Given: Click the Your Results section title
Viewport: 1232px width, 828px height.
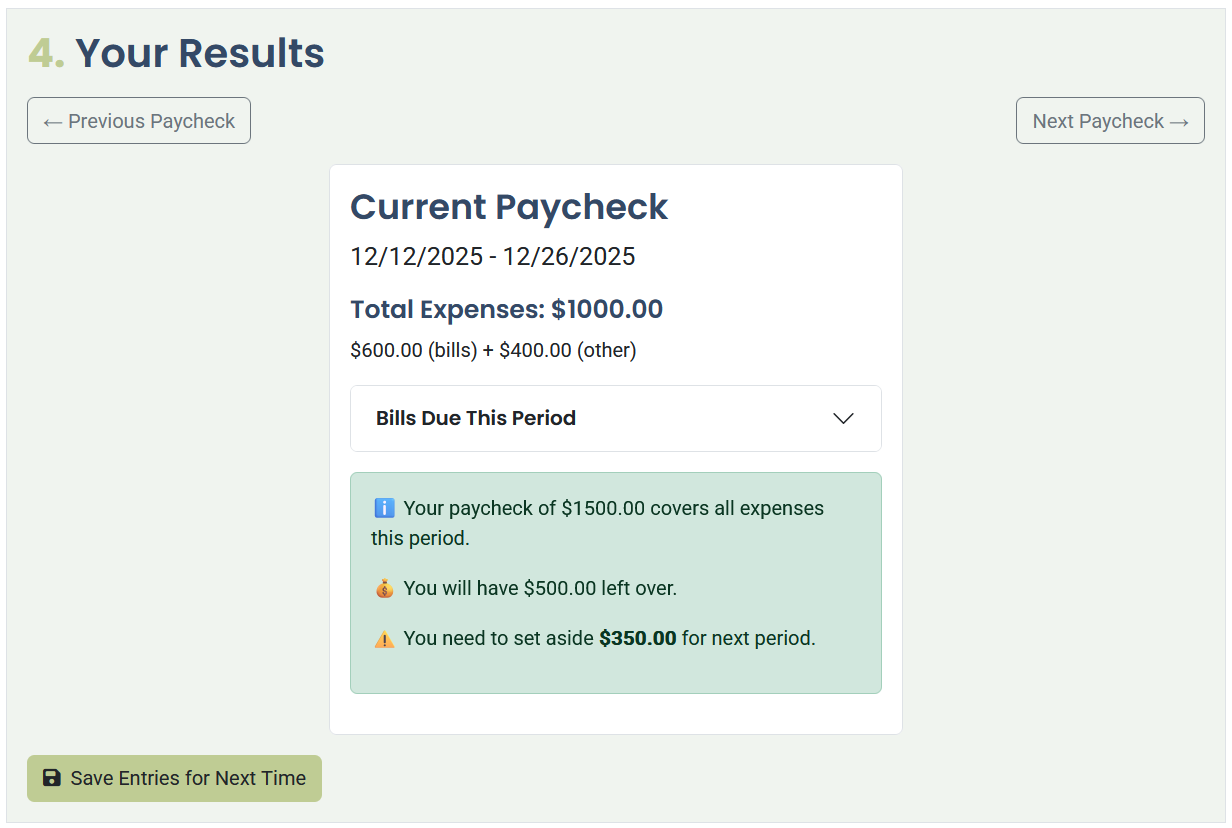Looking at the screenshot, I should (x=199, y=53).
